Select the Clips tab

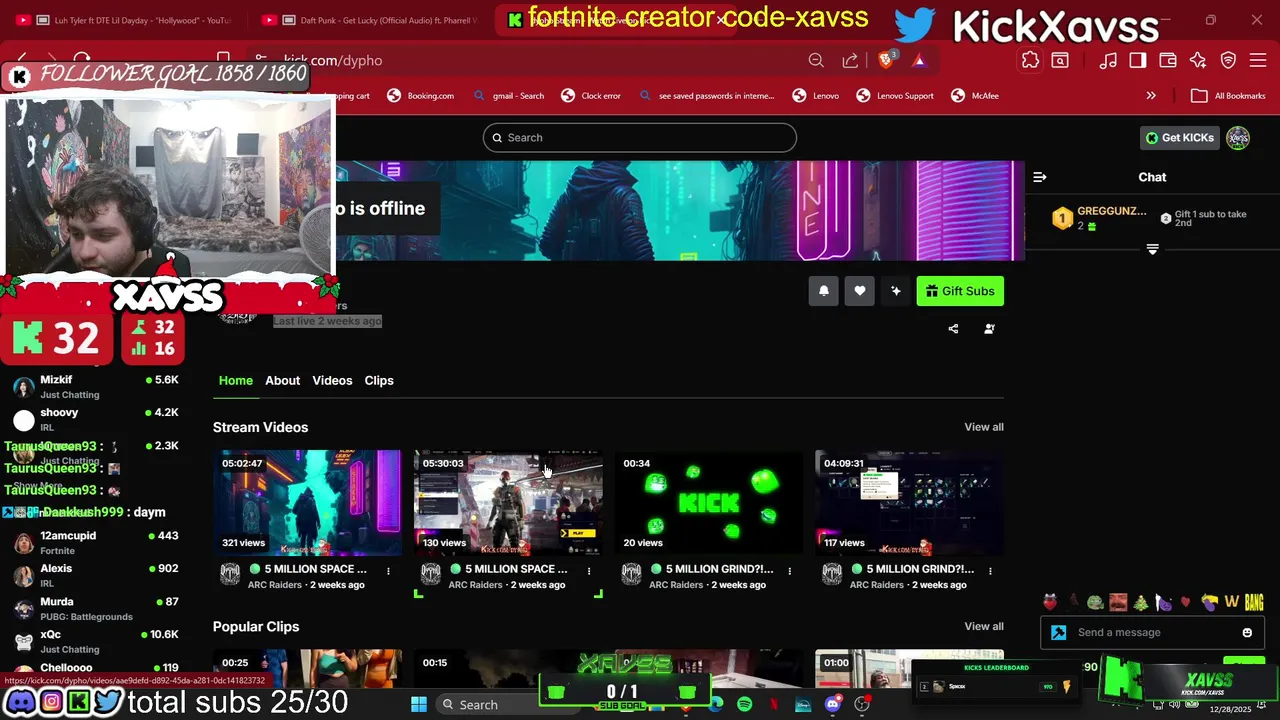pyautogui.click(x=379, y=380)
